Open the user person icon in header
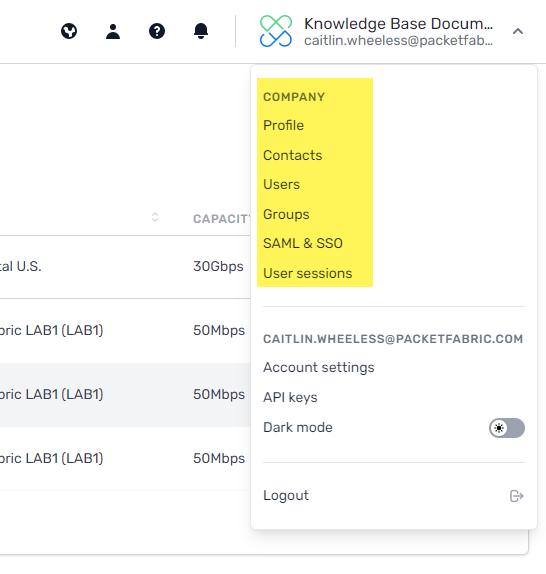Image resolution: width=546 pixels, height=574 pixels. tap(113, 31)
